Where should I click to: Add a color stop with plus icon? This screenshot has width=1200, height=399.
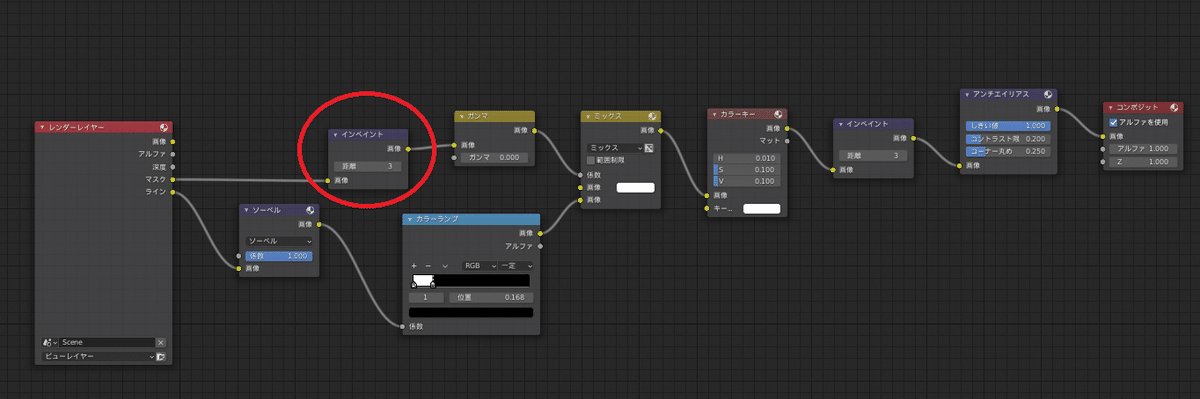click(414, 266)
